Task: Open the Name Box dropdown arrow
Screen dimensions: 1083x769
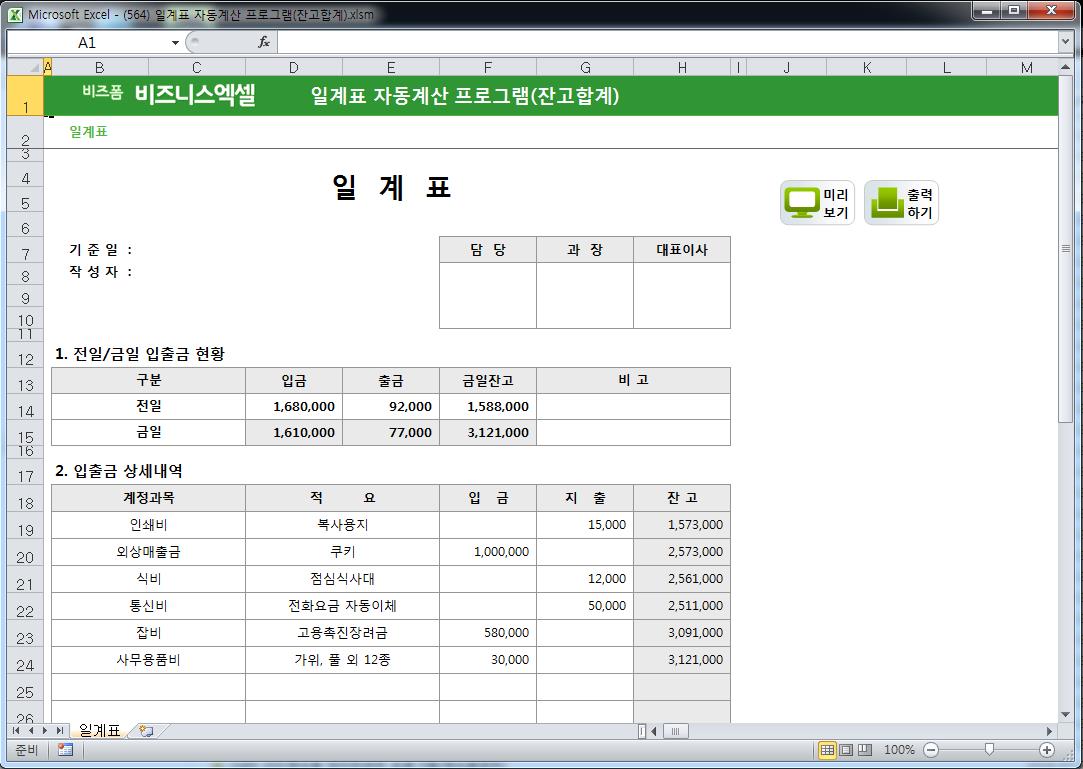Action: pos(175,43)
